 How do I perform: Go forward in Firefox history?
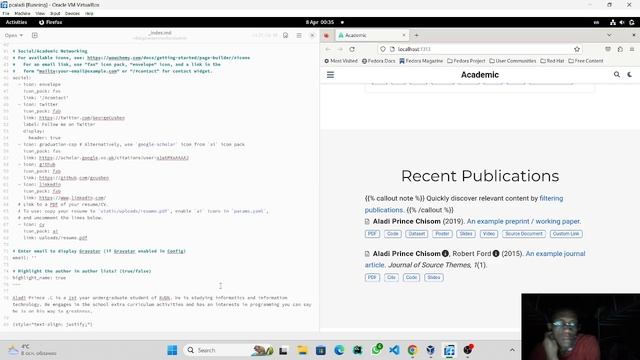(x=340, y=49)
